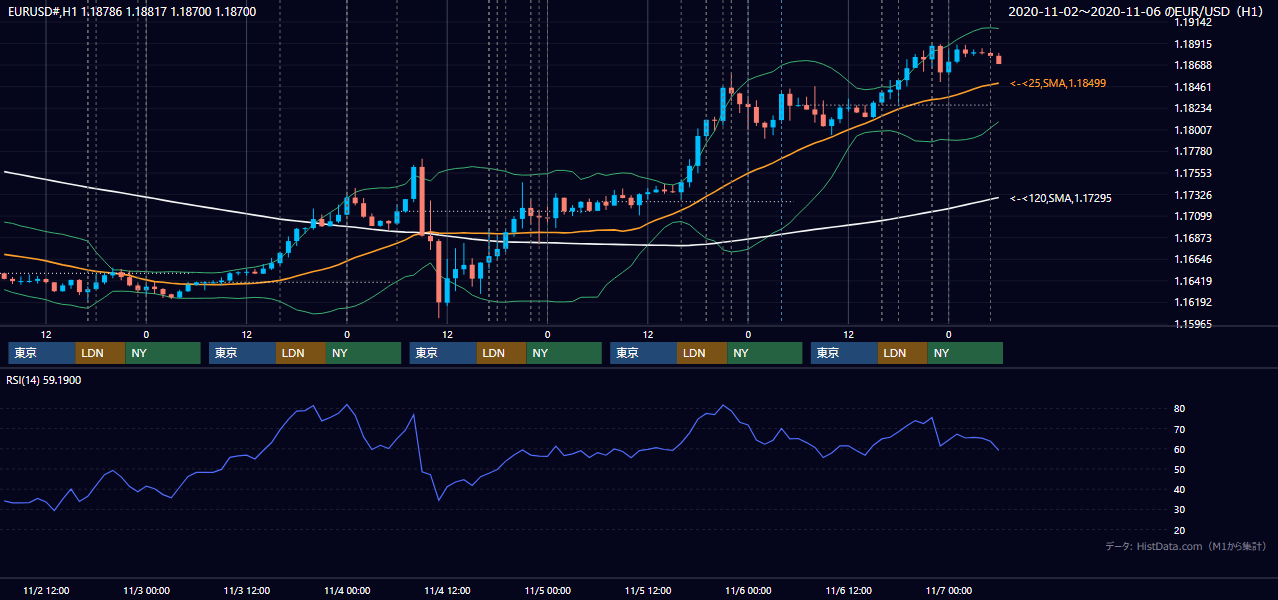Click price axis value 1.18234
Screen dimensions: 1278x600
[x=1193, y=108]
